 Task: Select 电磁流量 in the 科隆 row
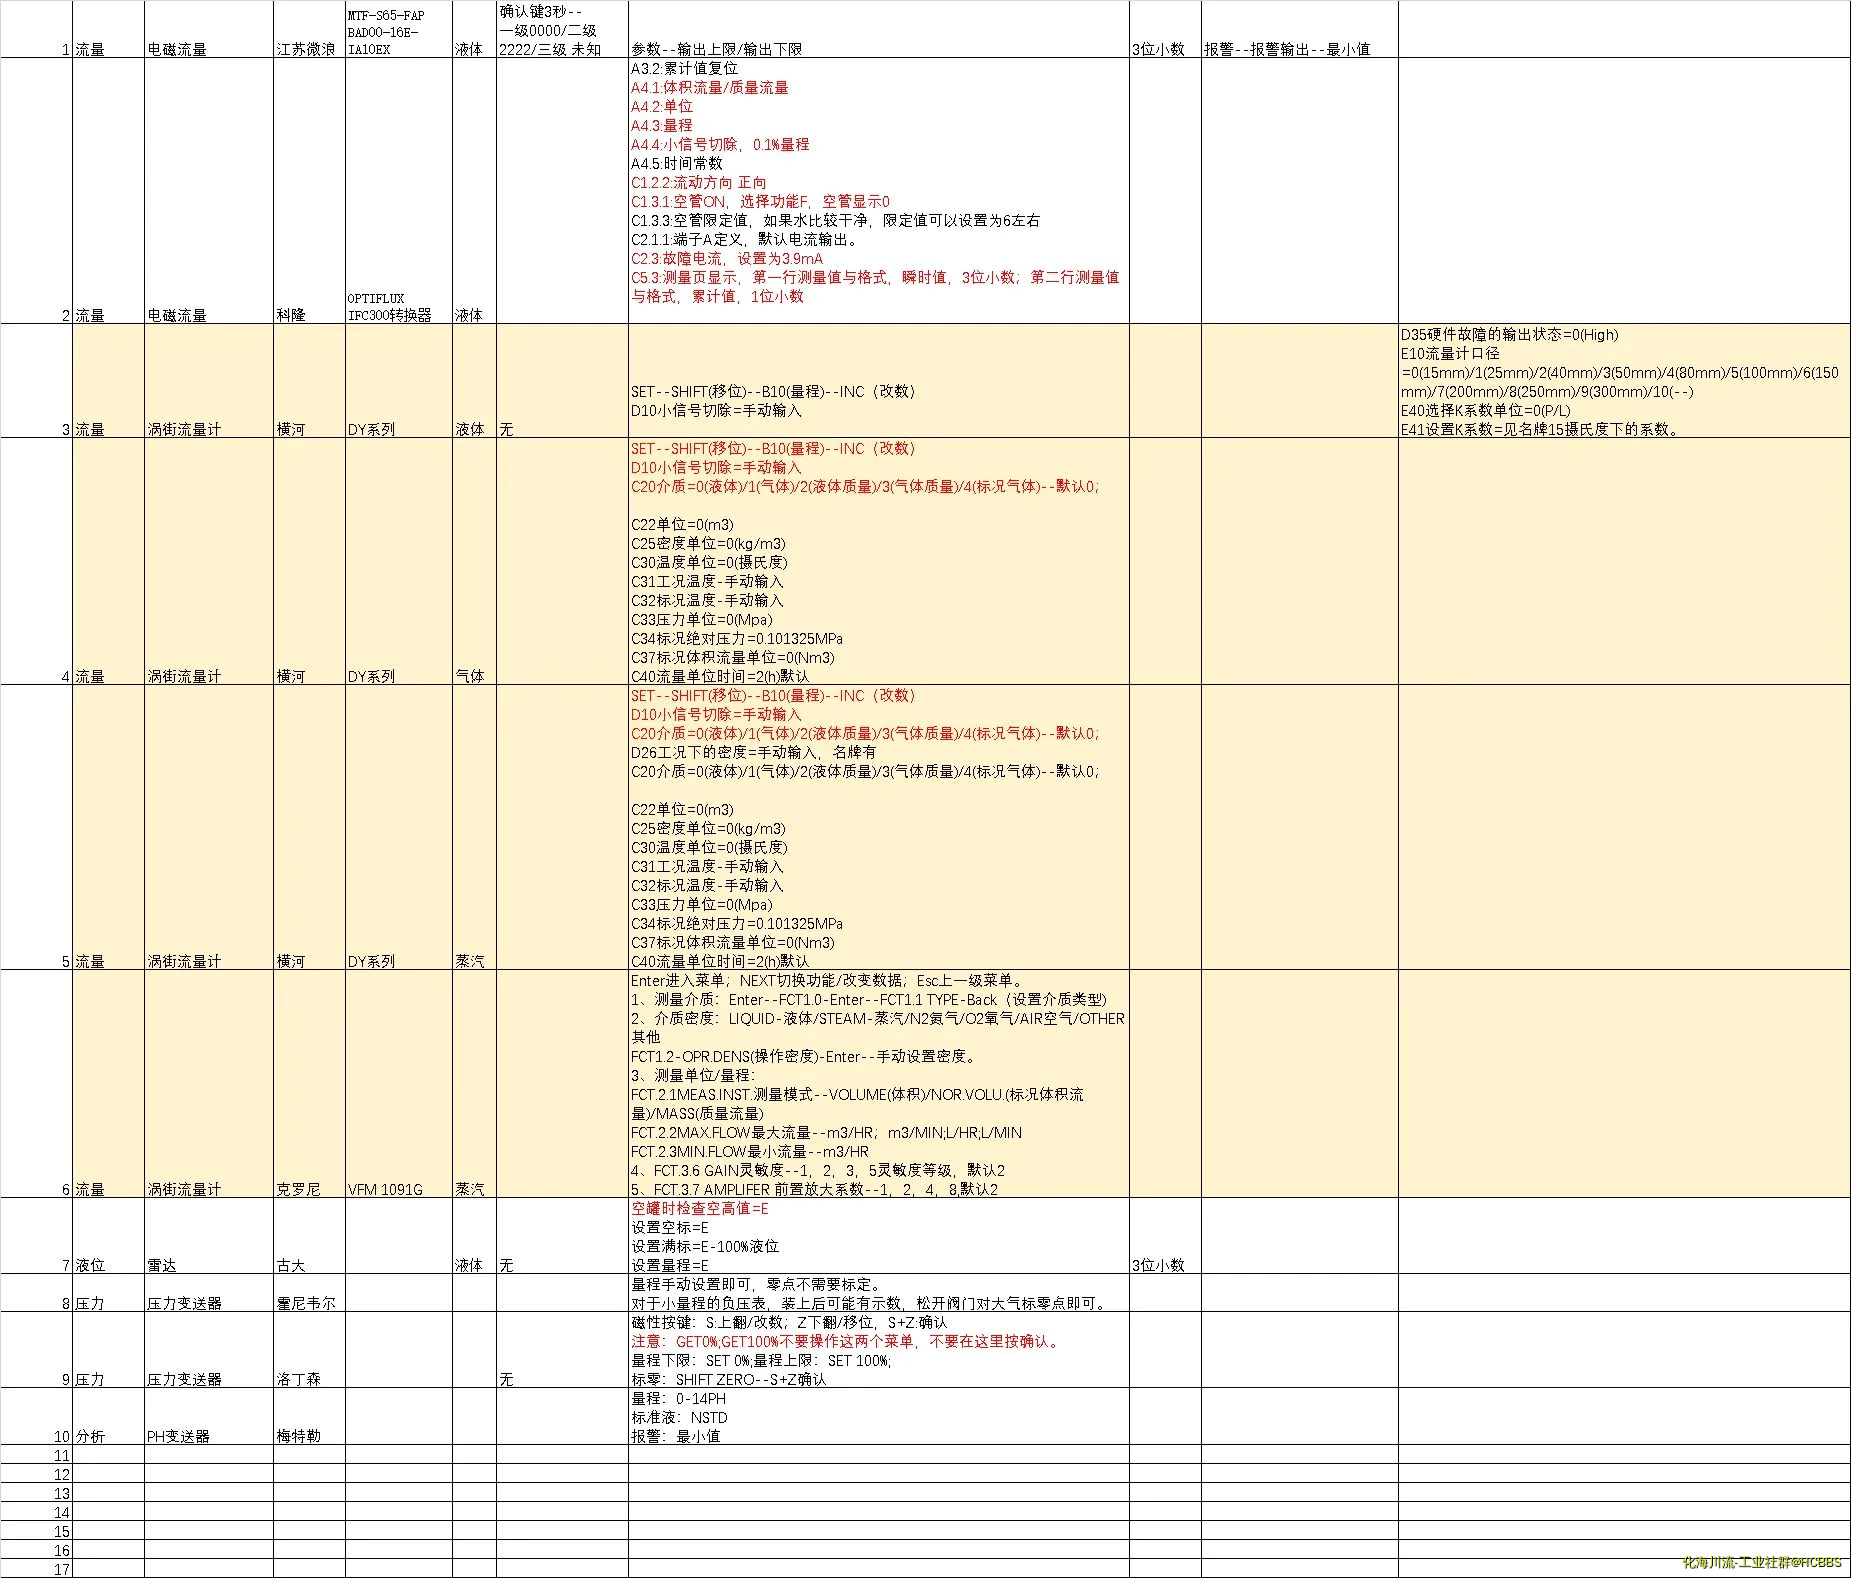pyautogui.click(x=208, y=191)
